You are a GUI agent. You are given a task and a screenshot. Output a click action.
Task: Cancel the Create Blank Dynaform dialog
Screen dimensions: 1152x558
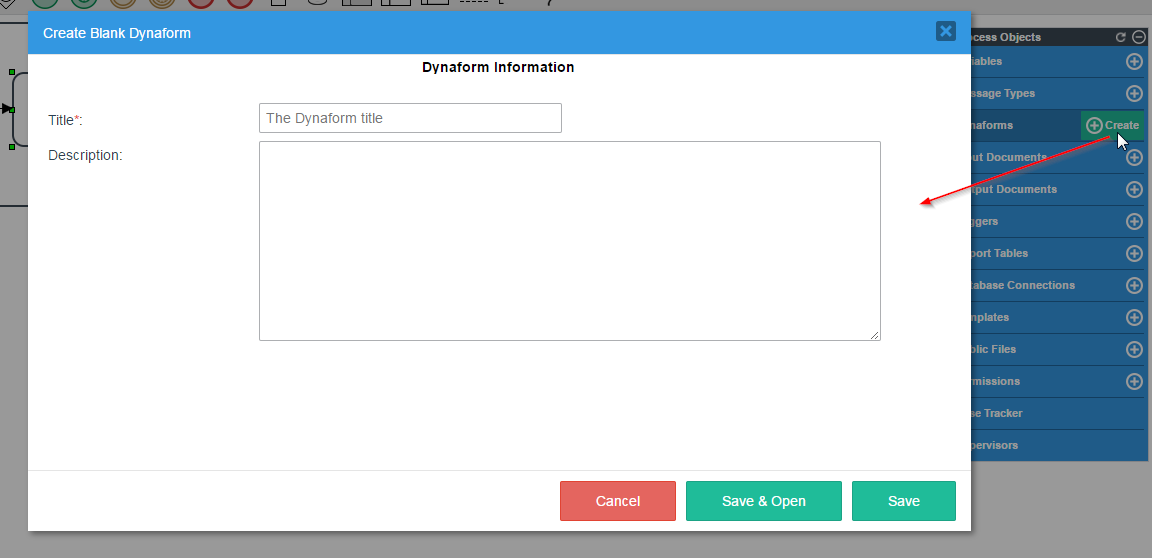[617, 501]
